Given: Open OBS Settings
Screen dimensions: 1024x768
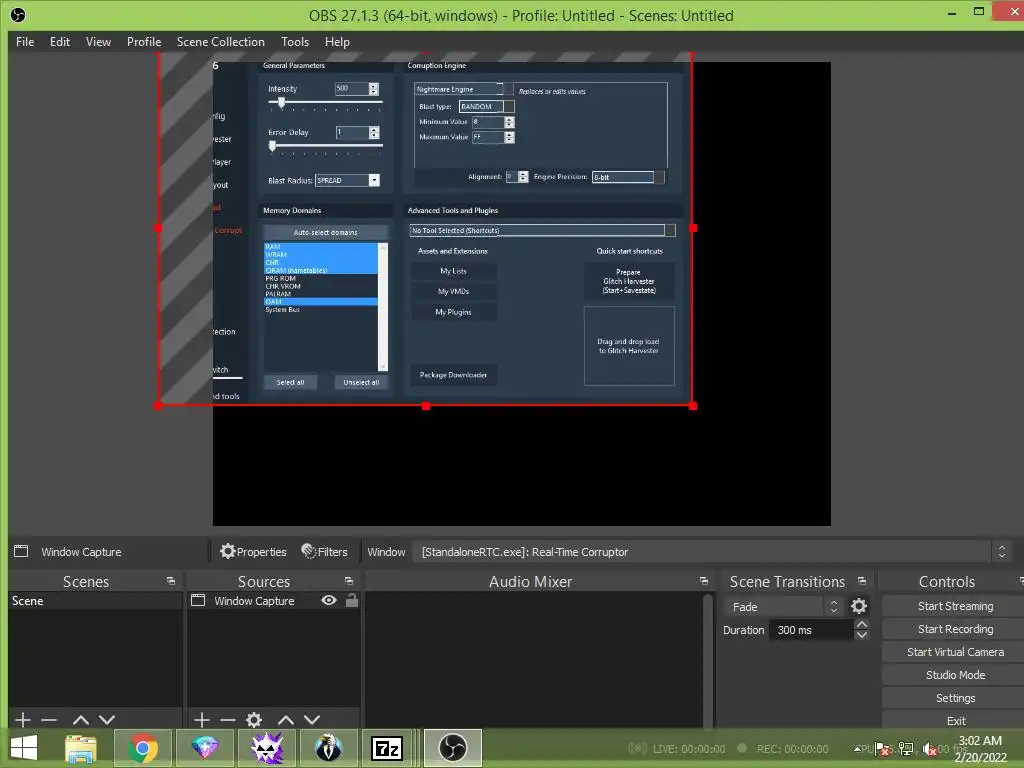Looking at the screenshot, I should 955,697.
